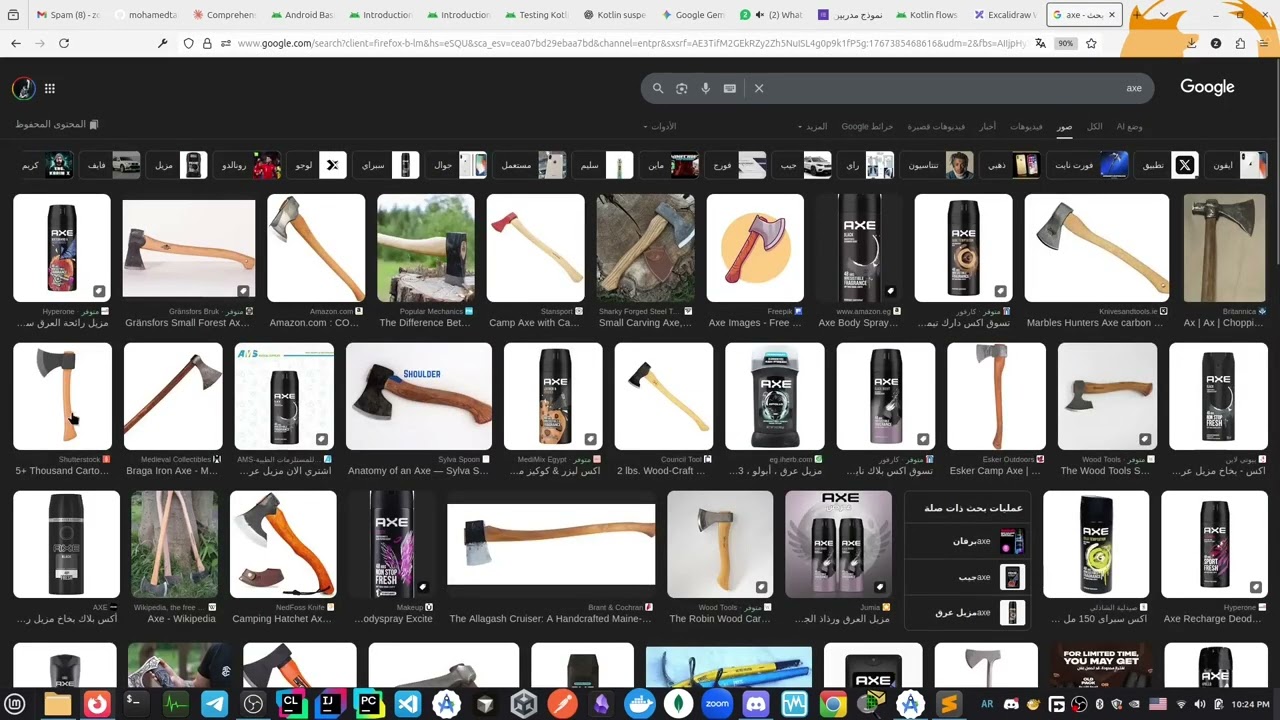Expand the المزيد more dropdown

point(813,126)
